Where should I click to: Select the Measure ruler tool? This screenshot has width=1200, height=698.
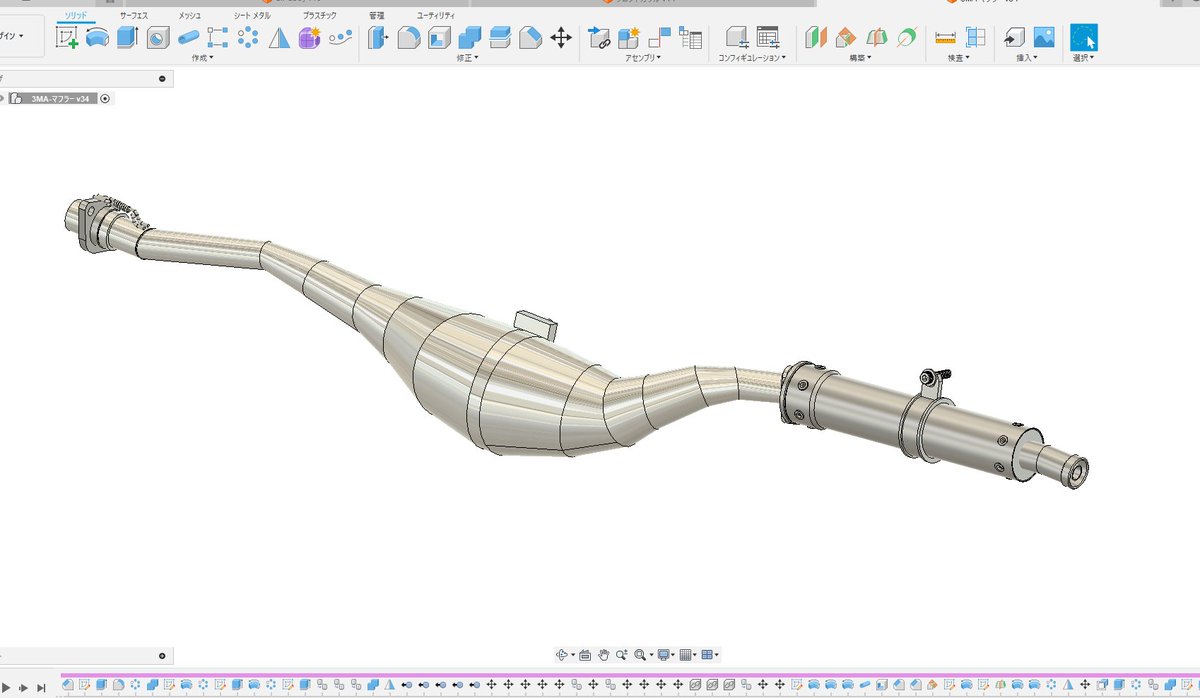click(945, 38)
